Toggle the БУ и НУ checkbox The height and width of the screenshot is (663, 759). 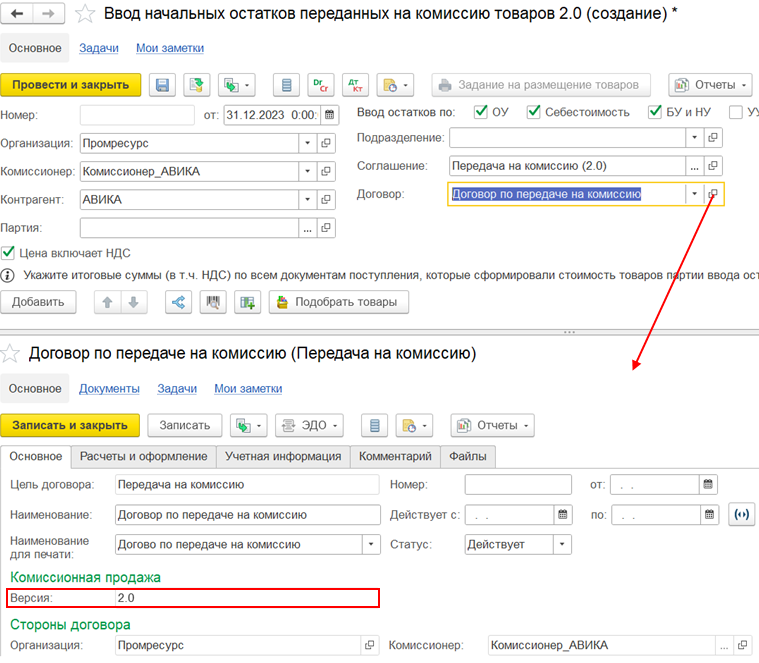tap(654, 112)
